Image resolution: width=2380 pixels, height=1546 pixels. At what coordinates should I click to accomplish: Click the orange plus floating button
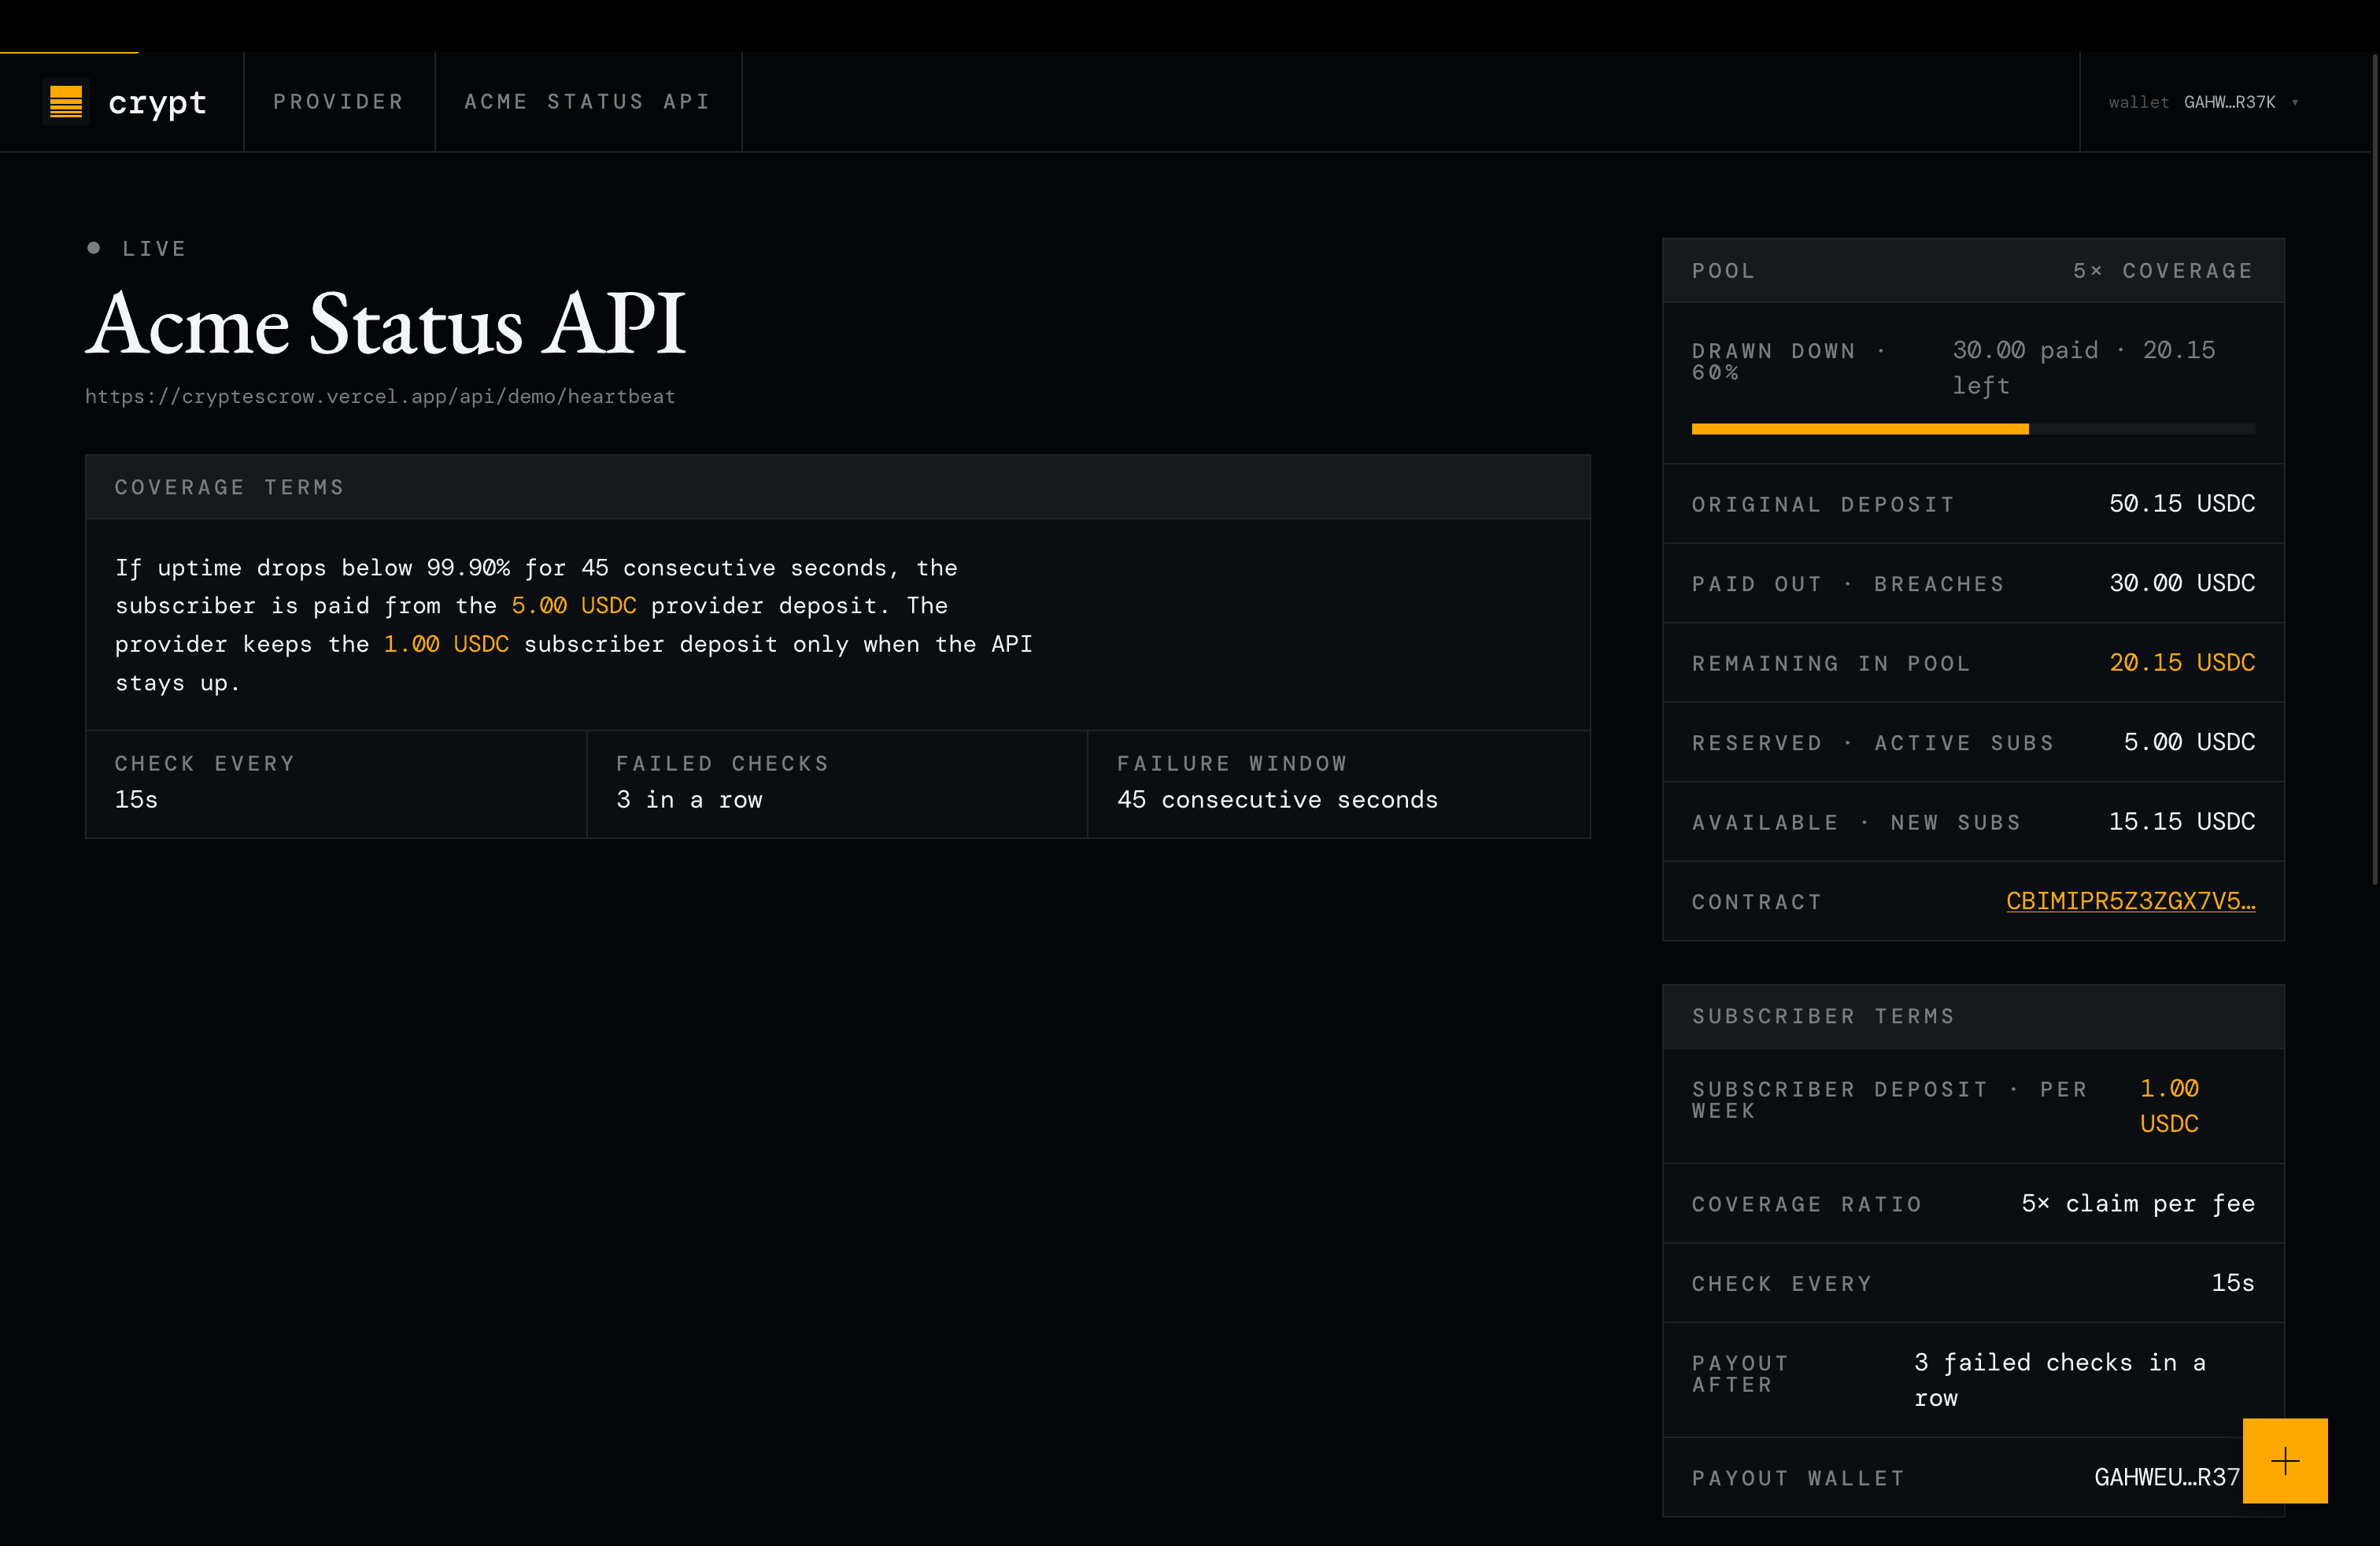(2285, 1461)
